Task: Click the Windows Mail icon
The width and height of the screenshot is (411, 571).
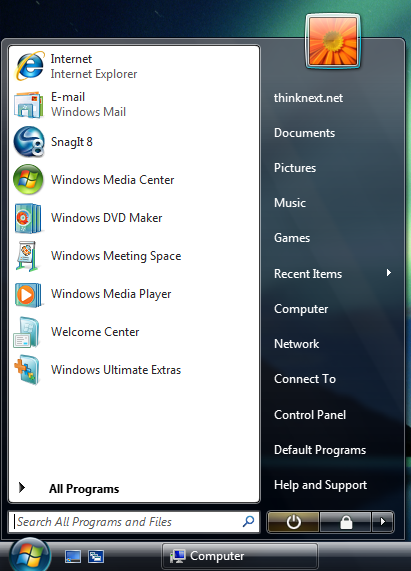Action: point(29,105)
